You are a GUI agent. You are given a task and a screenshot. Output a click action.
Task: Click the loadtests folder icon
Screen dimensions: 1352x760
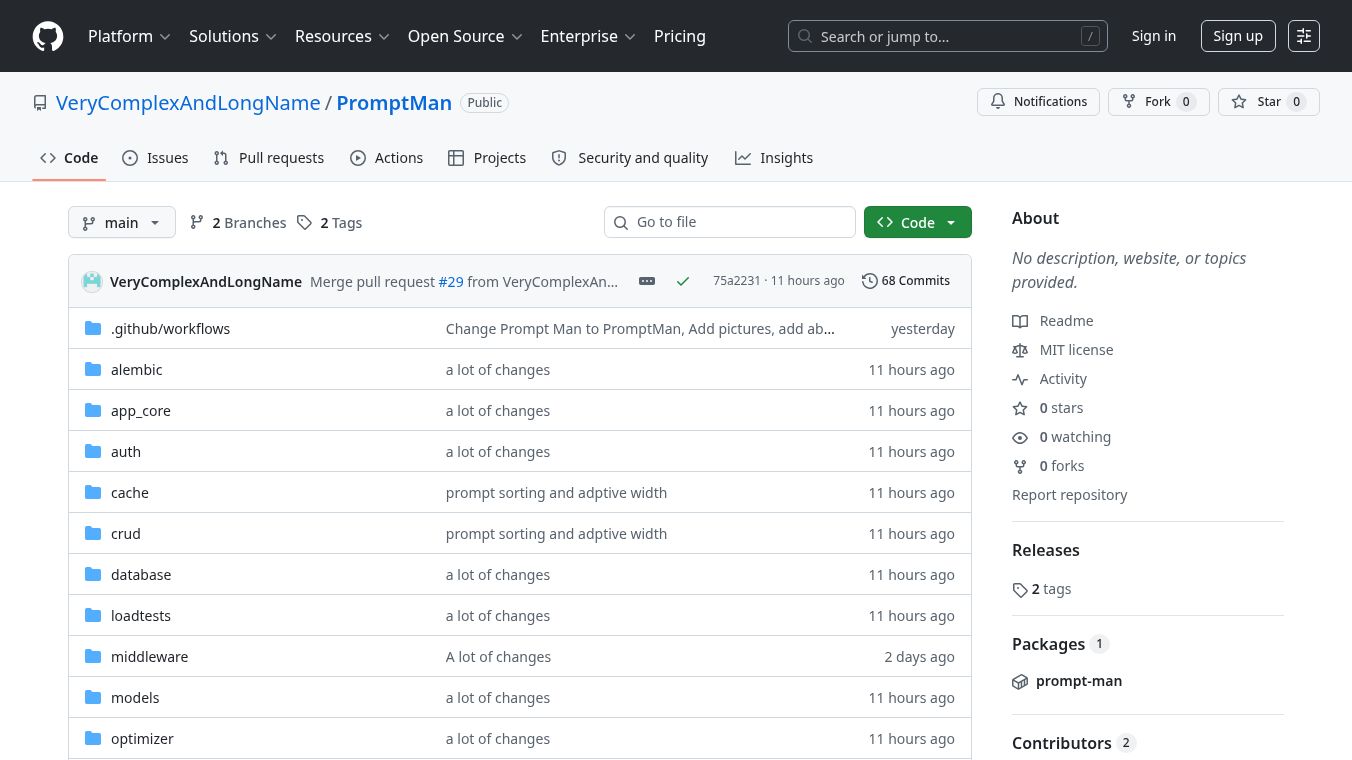94,615
